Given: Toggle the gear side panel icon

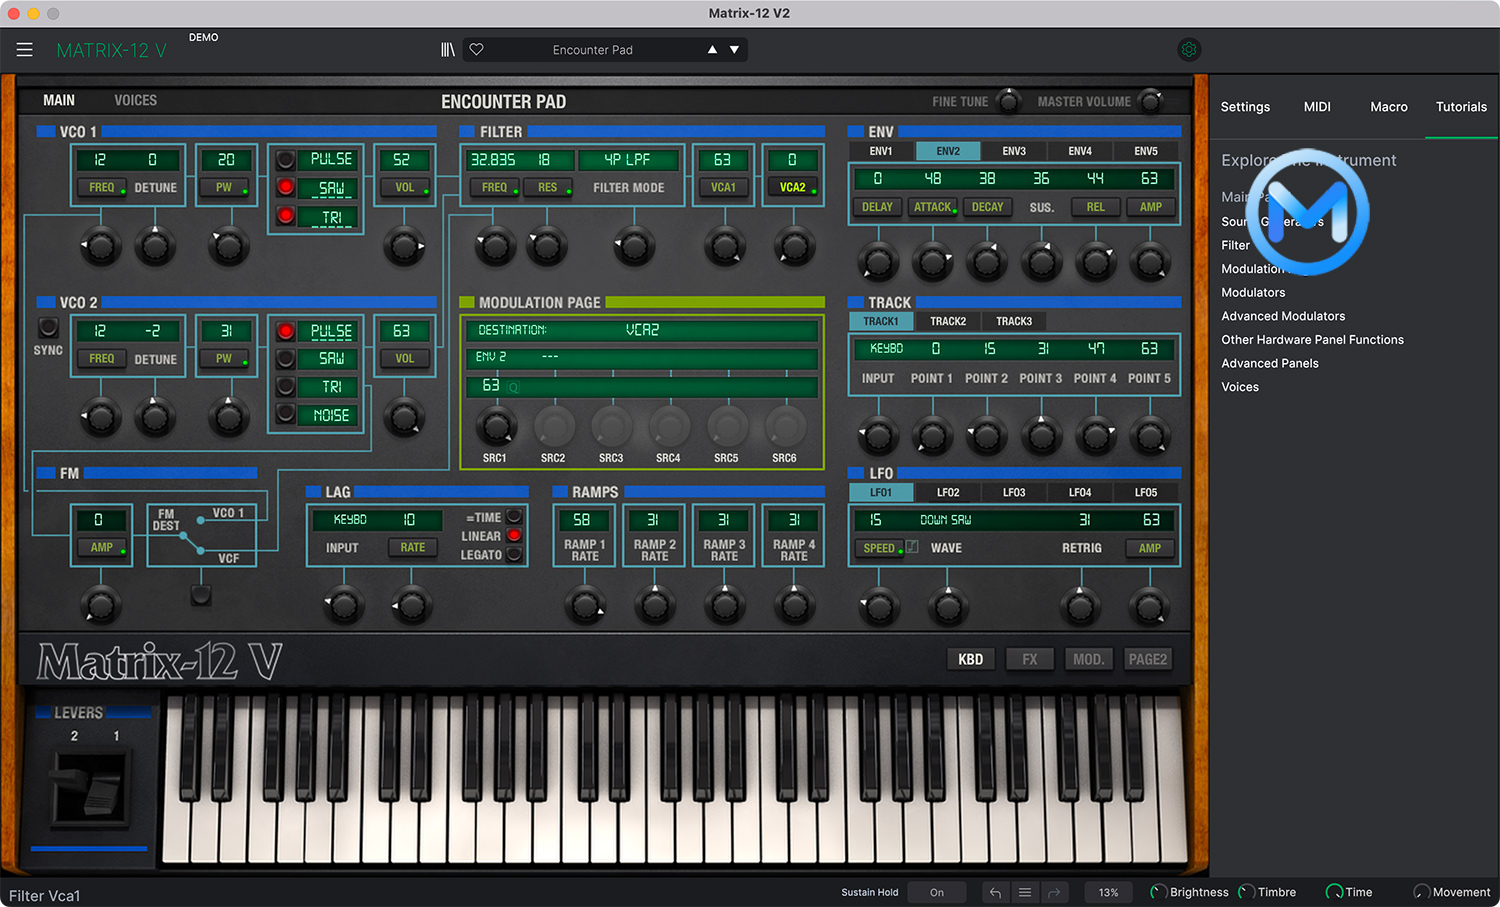Looking at the screenshot, I should (1189, 50).
